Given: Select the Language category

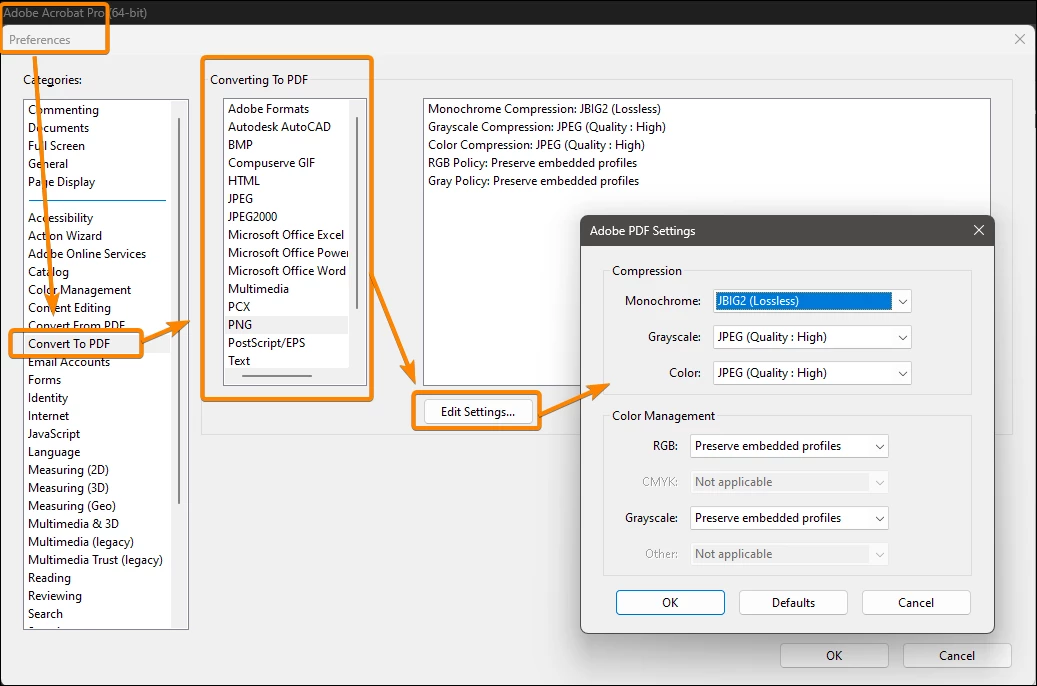Looking at the screenshot, I should [54, 452].
